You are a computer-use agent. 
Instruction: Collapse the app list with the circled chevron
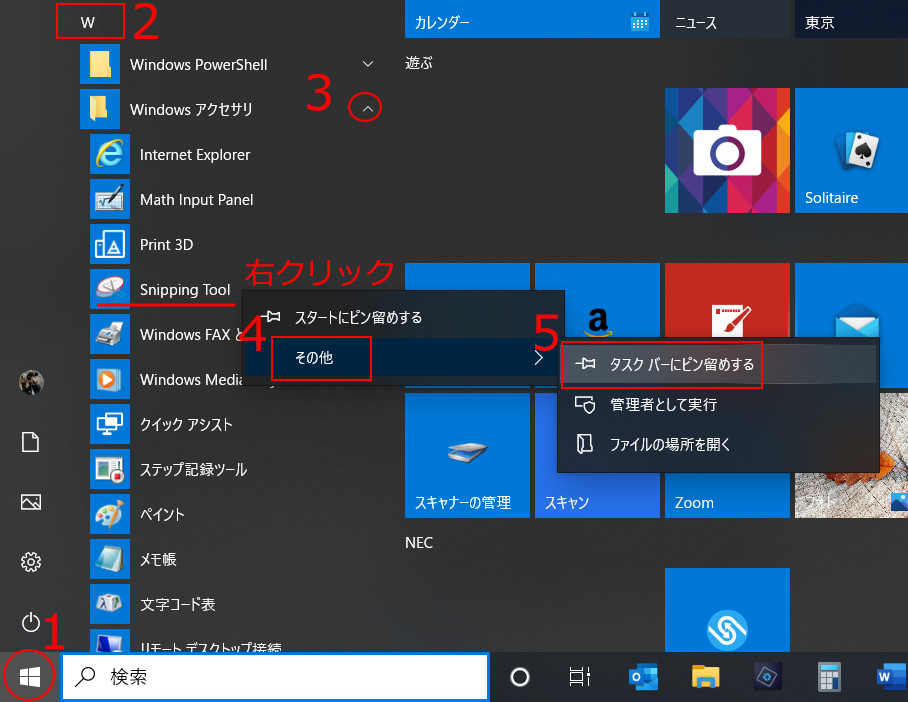tap(365, 107)
